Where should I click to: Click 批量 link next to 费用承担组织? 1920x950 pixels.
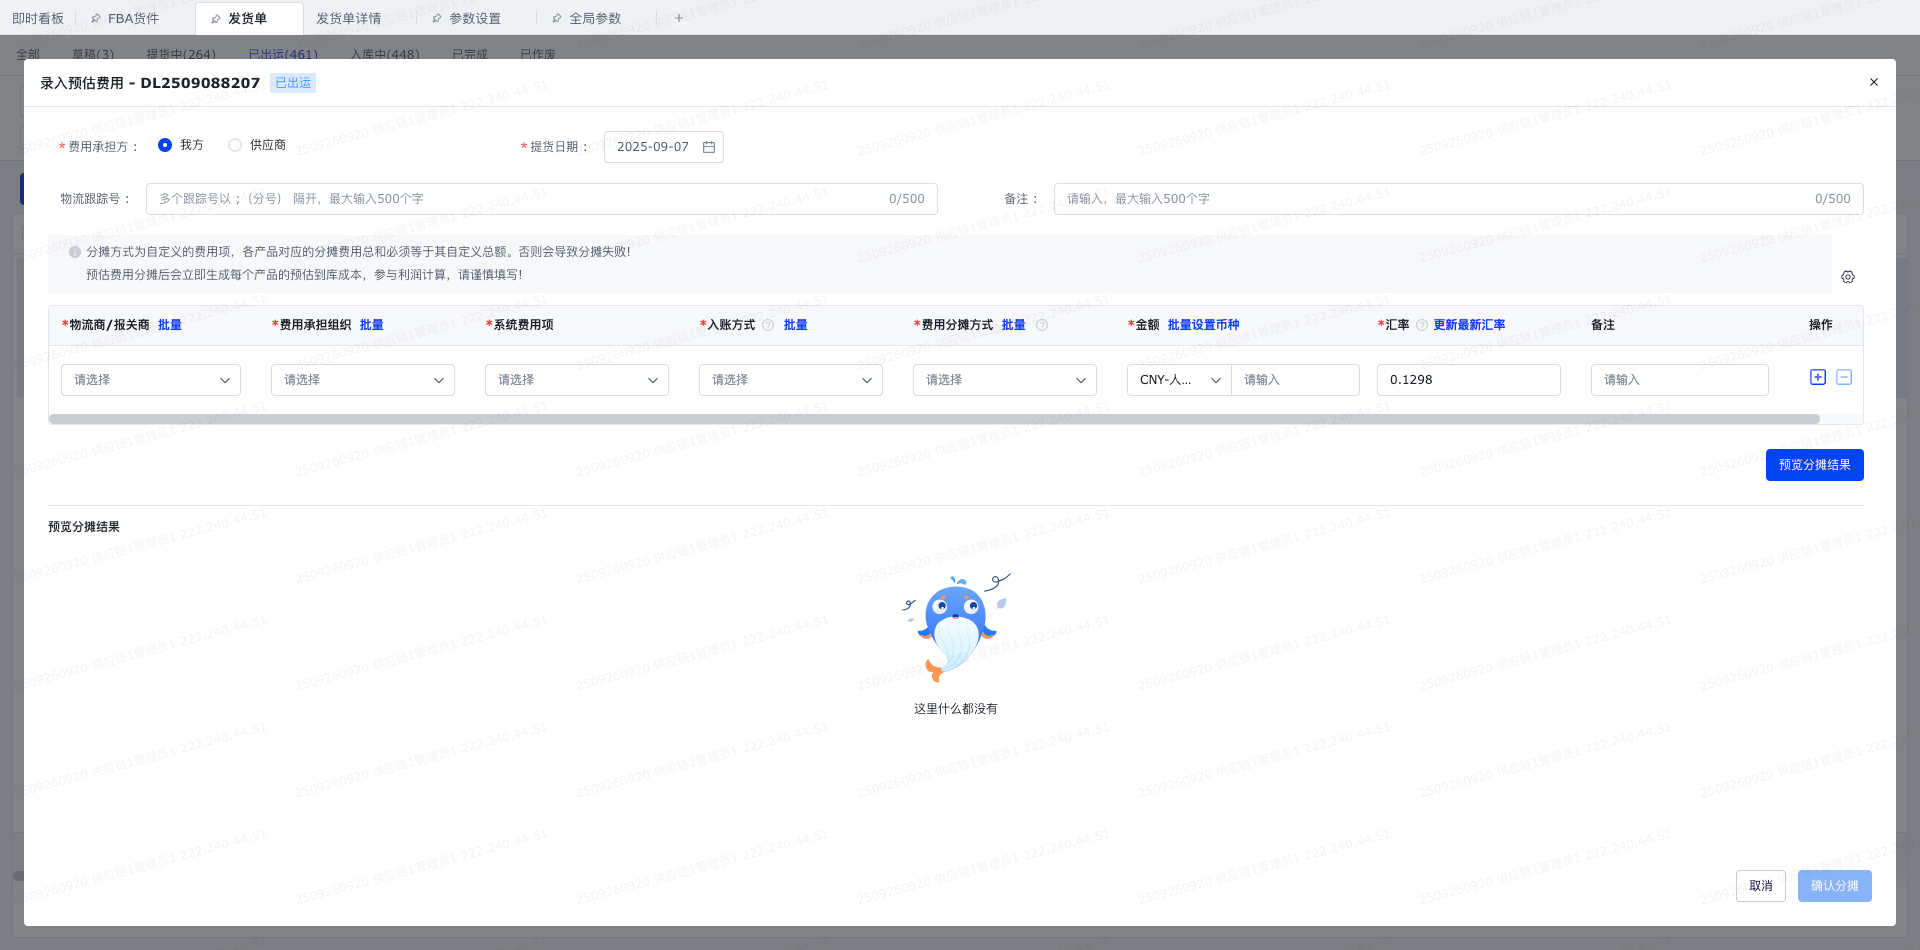(x=372, y=325)
